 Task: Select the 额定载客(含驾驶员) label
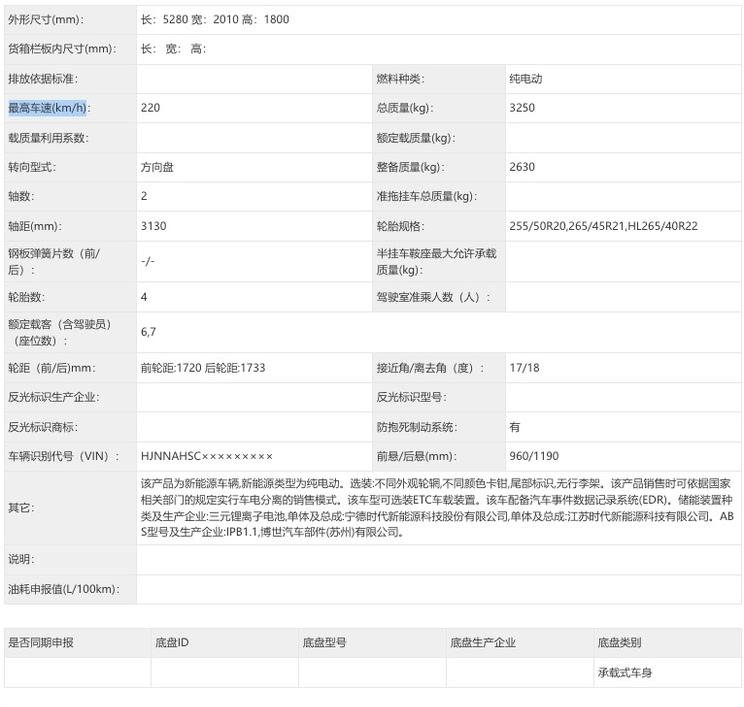(60, 333)
